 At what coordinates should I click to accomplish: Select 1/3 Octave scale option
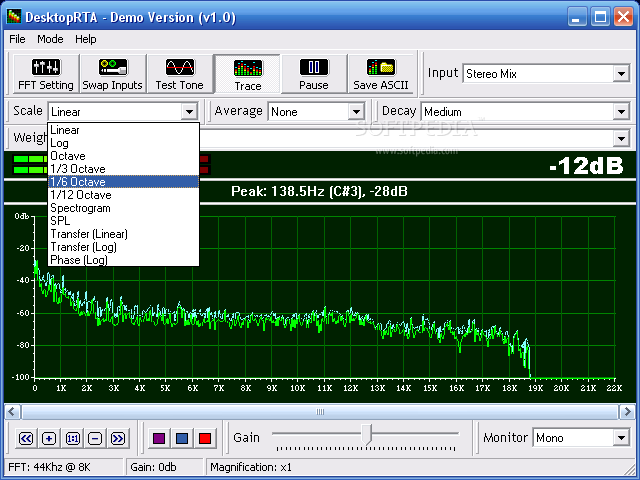pos(123,169)
